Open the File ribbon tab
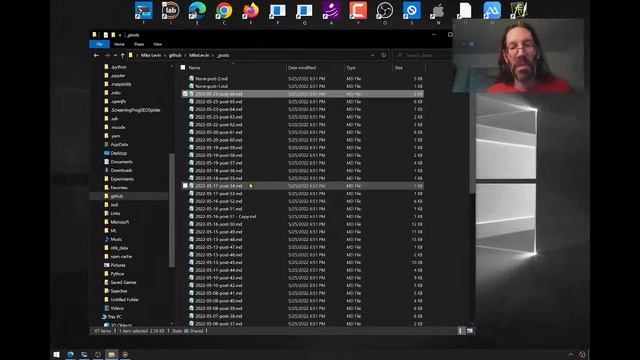Screen dimensions: 640x360 click(99, 44)
